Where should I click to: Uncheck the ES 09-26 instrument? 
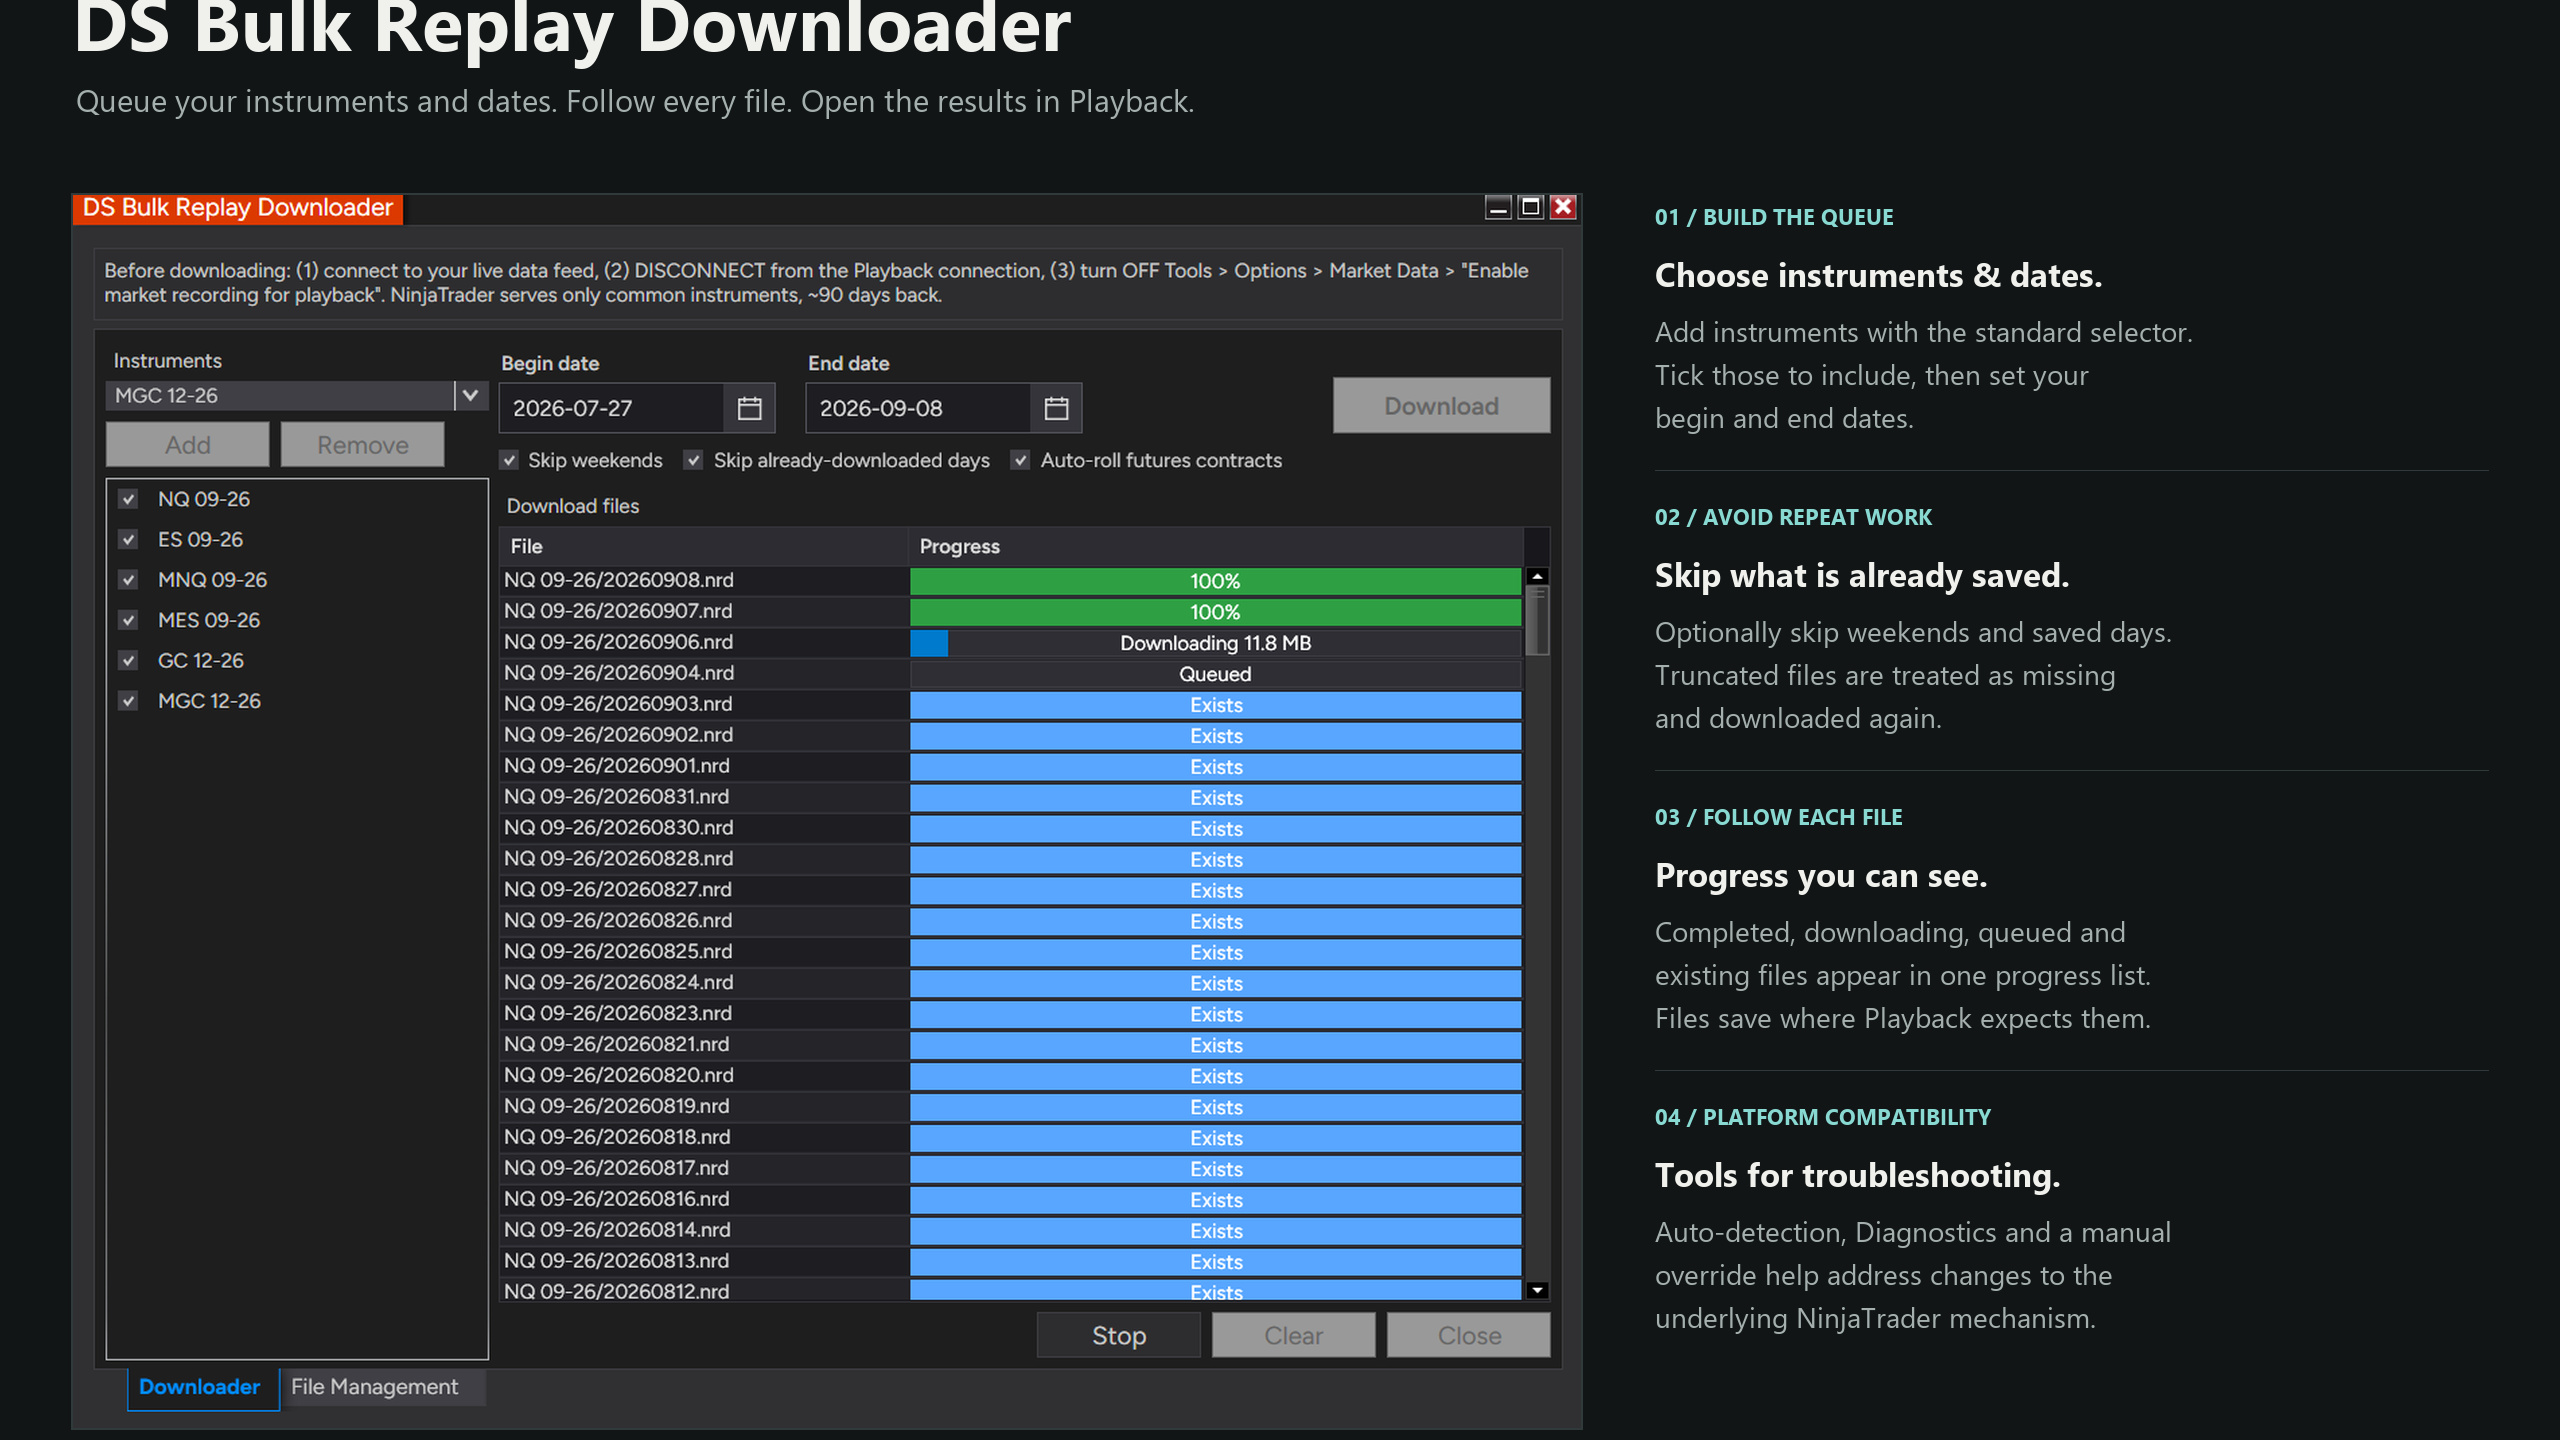[128, 539]
